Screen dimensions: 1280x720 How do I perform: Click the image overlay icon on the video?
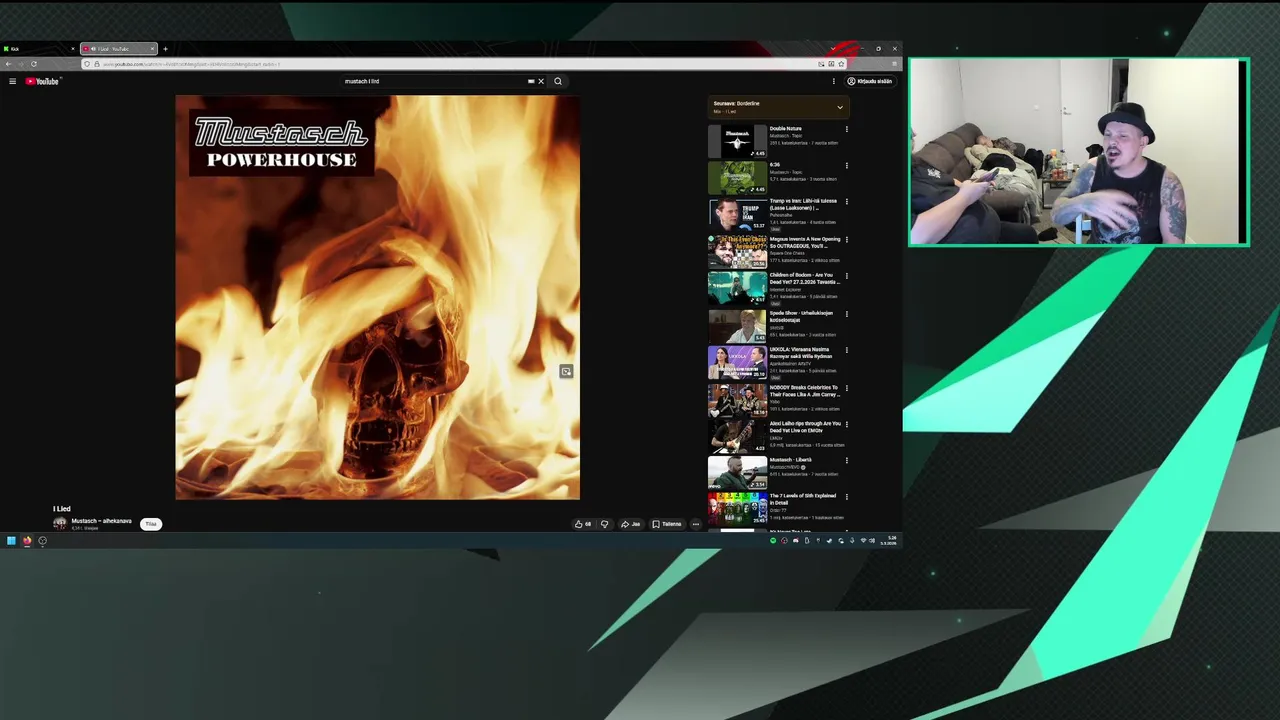(x=566, y=372)
